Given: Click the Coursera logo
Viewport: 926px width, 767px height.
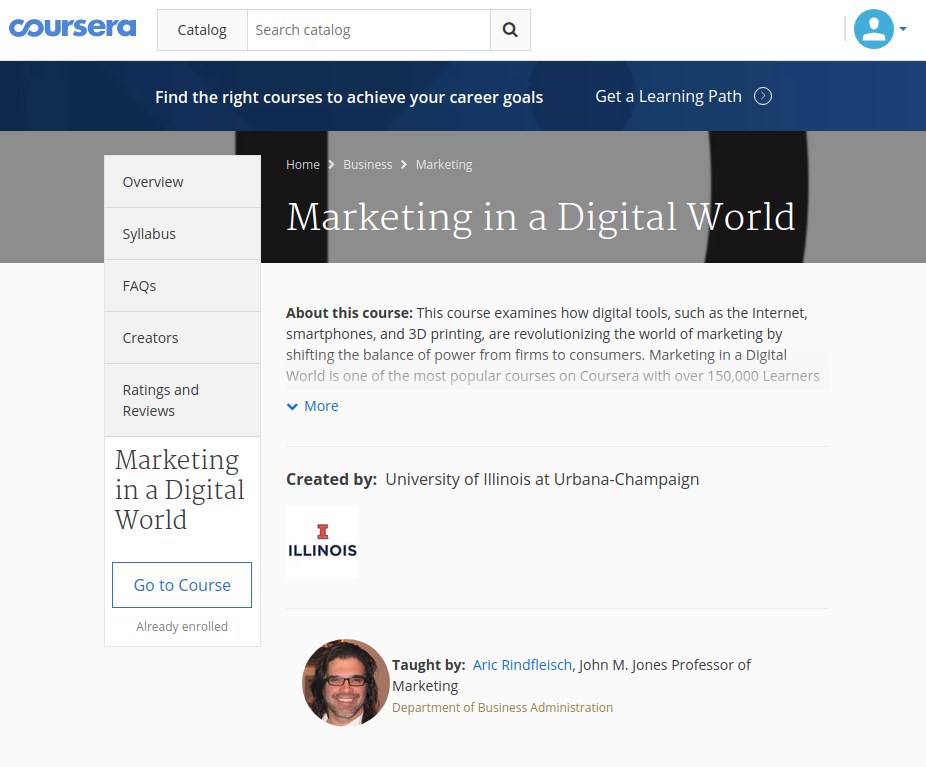Looking at the screenshot, I should point(73,28).
